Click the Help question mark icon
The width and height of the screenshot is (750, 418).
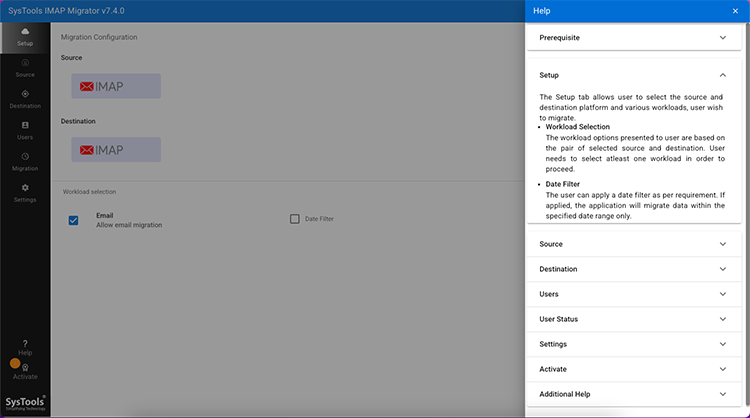25,343
